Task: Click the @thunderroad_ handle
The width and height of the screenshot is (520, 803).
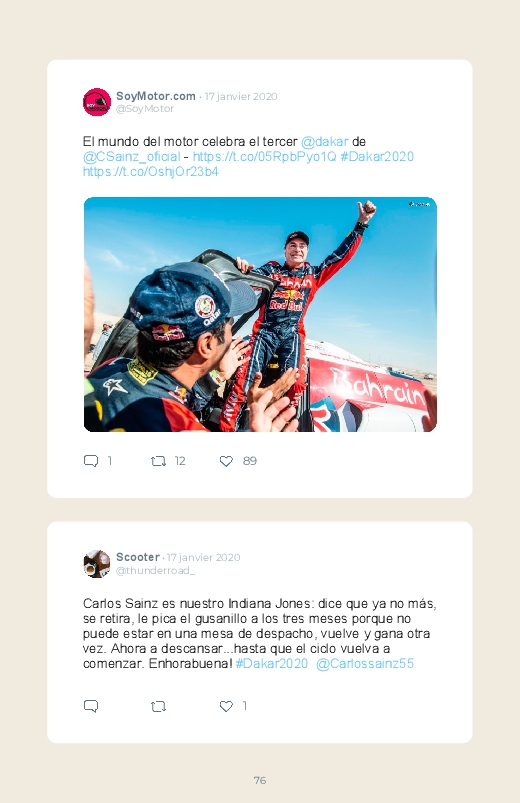Action: [155, 570]
